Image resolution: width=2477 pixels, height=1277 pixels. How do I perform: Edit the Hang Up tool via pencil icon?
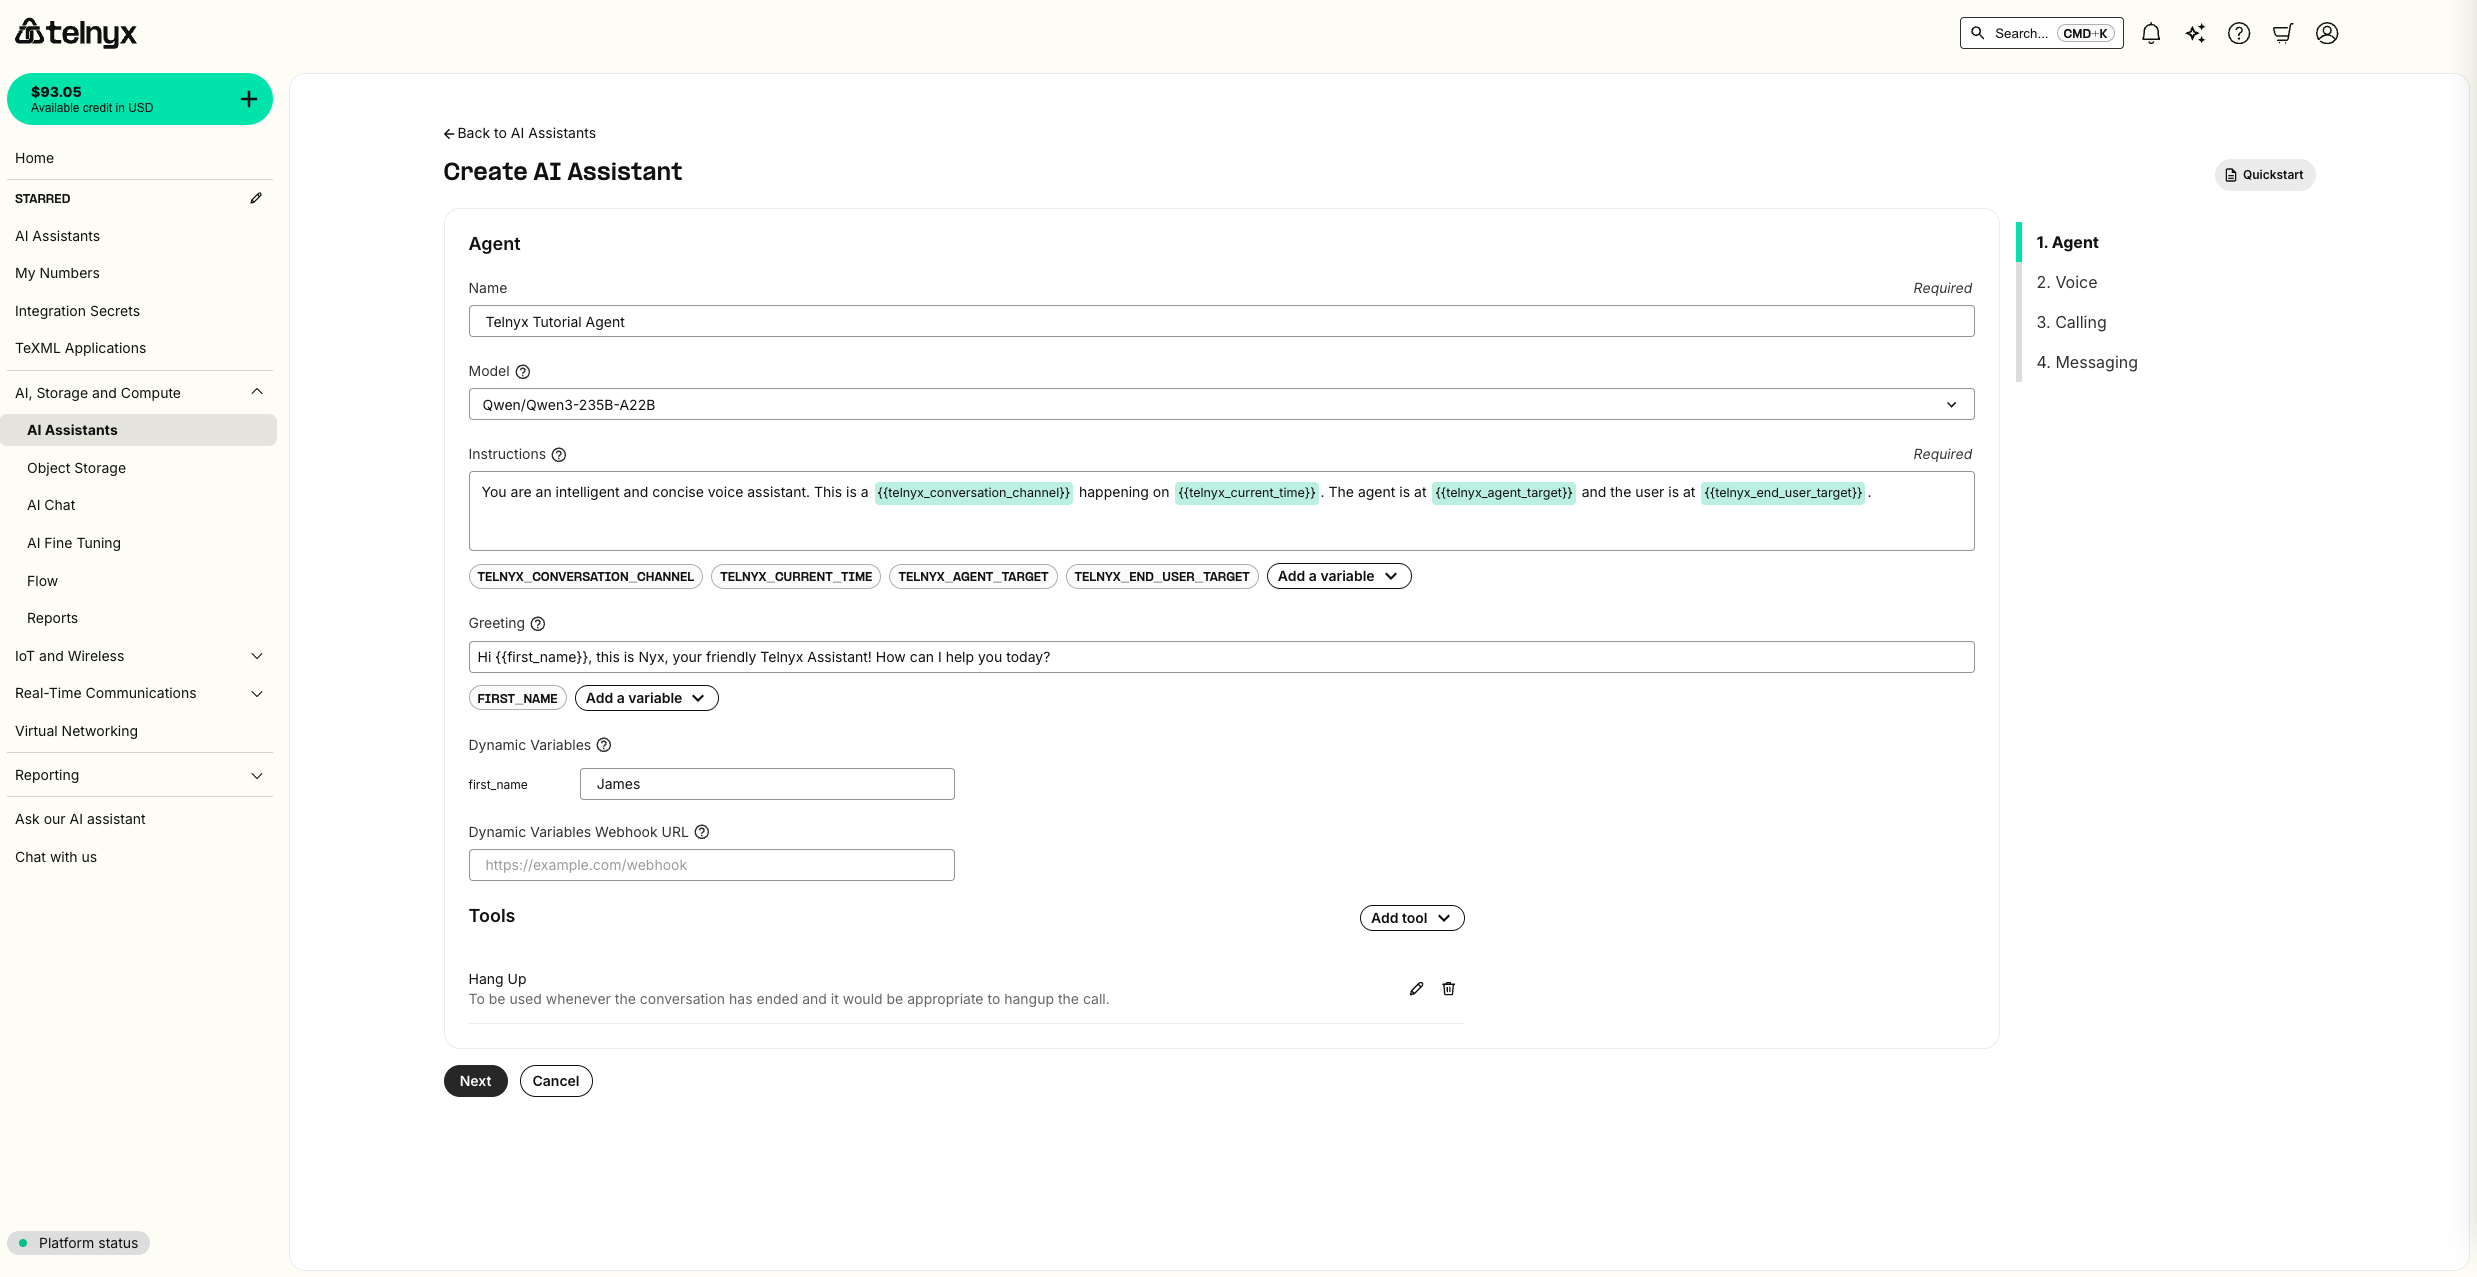pos(1416,988)
